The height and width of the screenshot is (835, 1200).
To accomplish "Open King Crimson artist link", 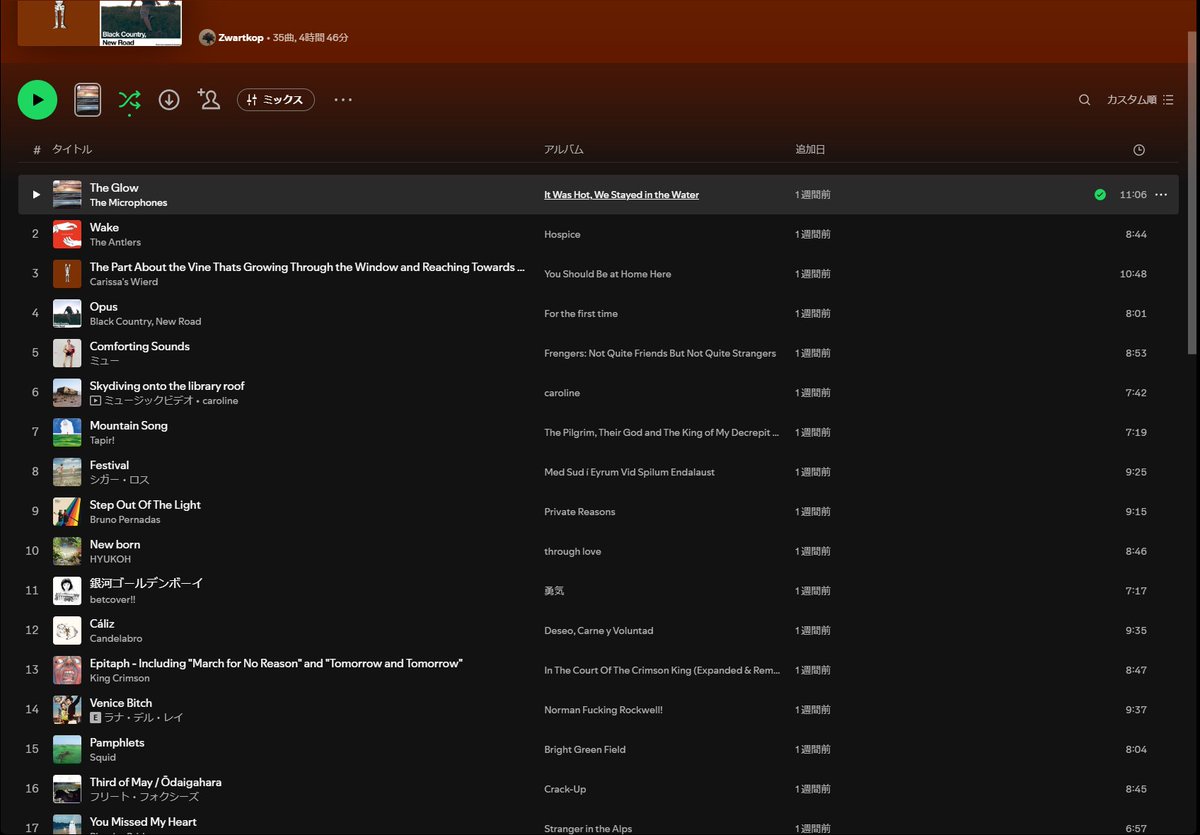I will pyautogui.click(x=120, y=678).
